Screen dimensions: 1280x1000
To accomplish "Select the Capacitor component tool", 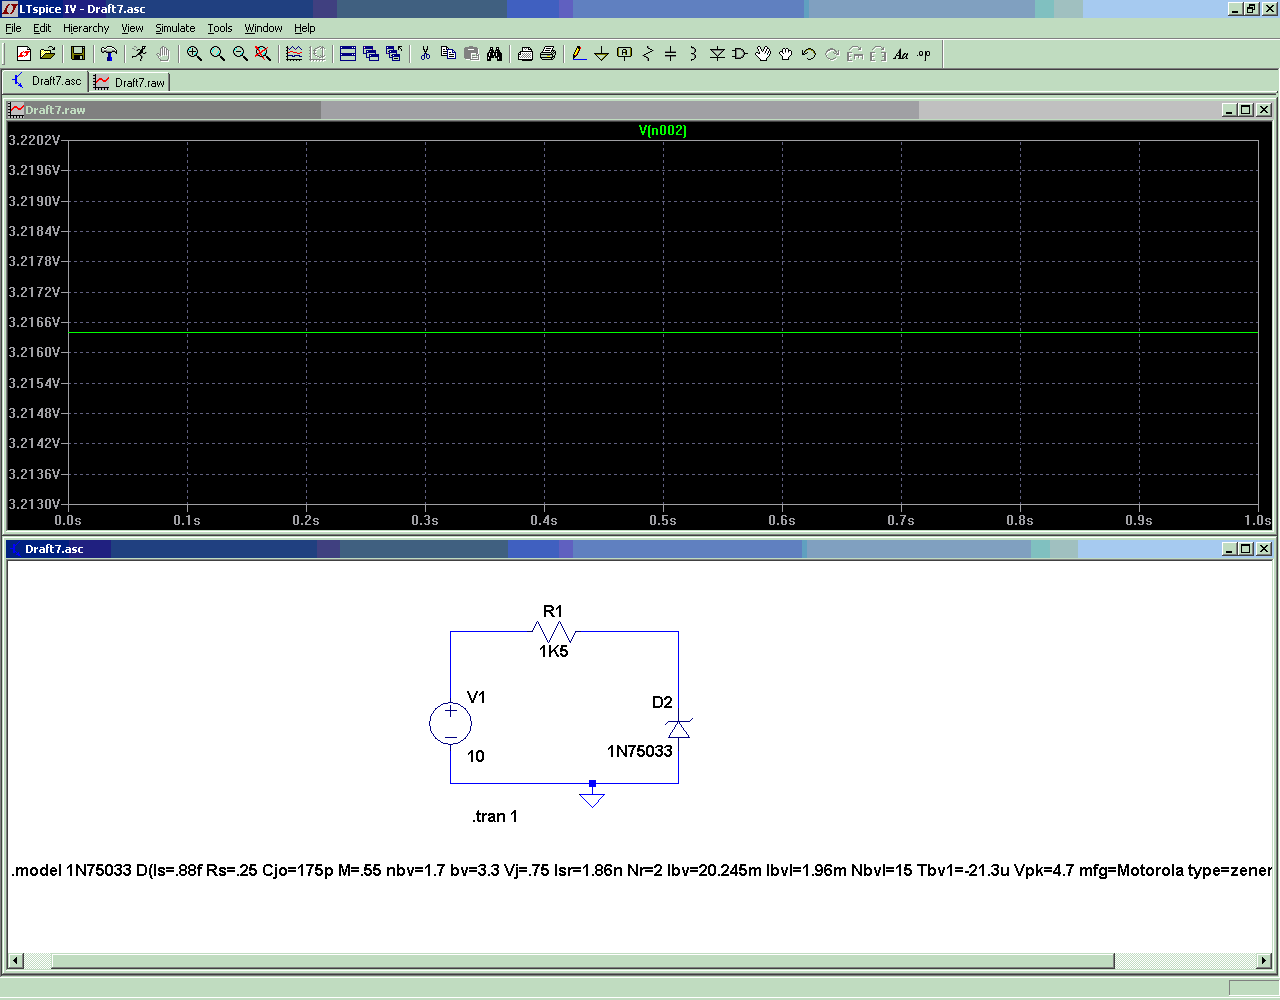I will 670,54.
